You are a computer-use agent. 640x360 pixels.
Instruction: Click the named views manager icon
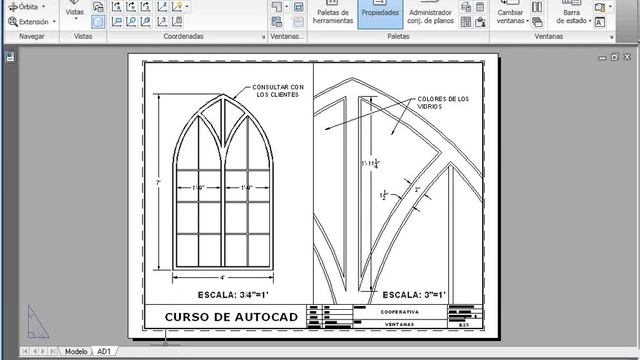pos(98,7)
